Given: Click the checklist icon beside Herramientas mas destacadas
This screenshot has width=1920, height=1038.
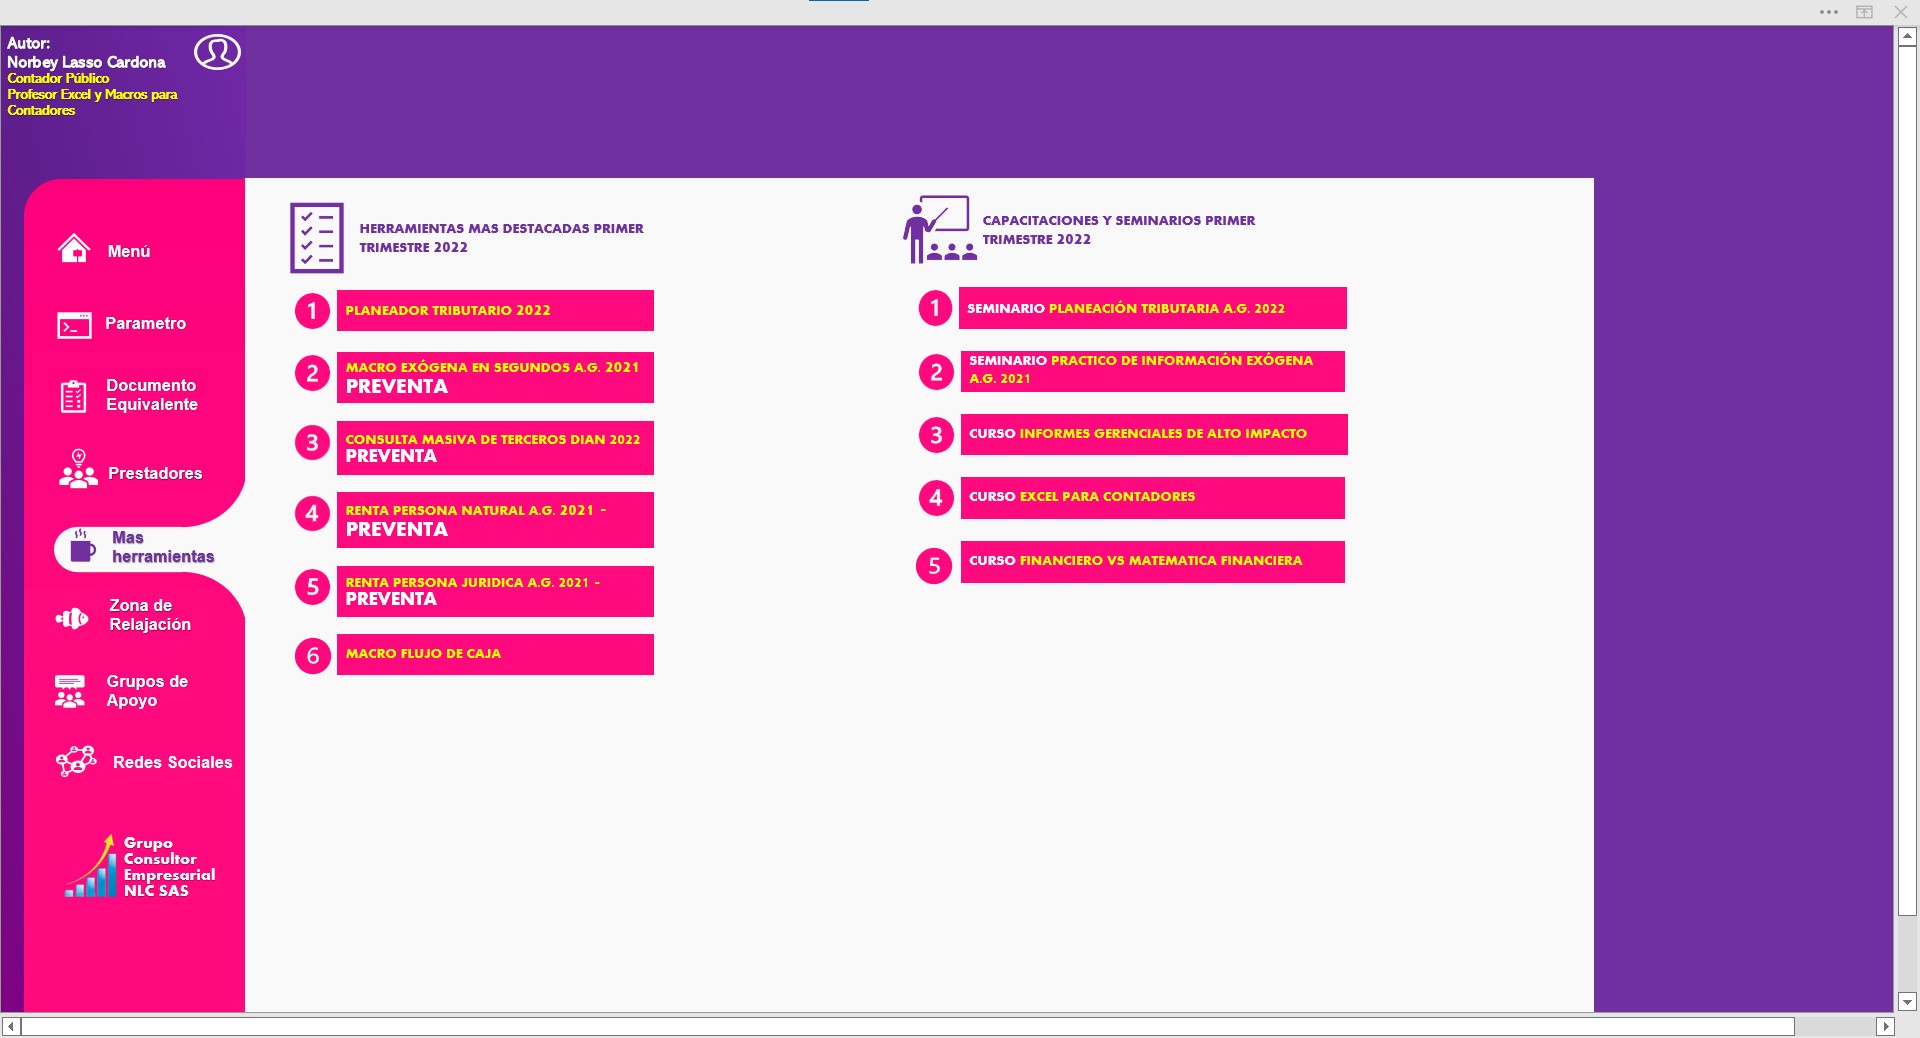Looking at the screenshot, I should [316, 238].
